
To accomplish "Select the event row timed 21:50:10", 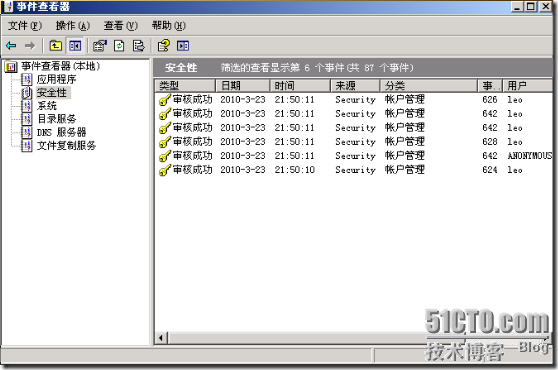I will 353,170.
